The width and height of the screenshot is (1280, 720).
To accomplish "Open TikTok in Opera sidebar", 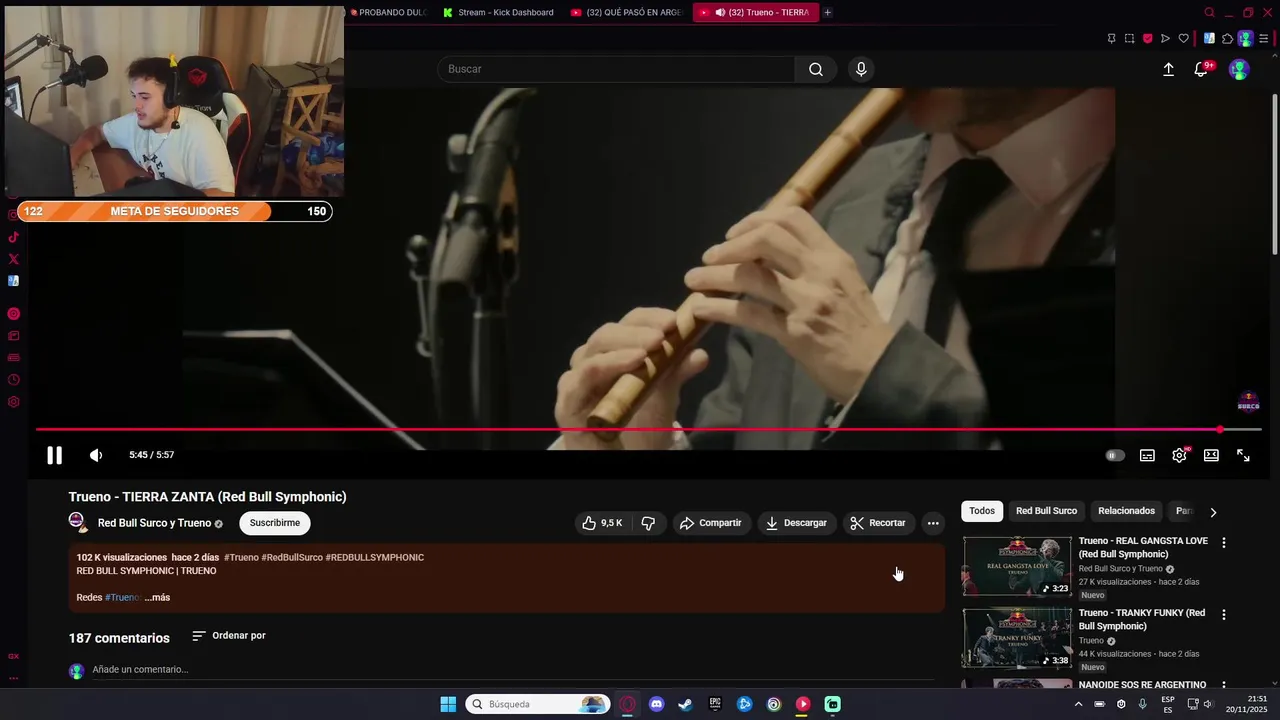I will pos(14,237).
